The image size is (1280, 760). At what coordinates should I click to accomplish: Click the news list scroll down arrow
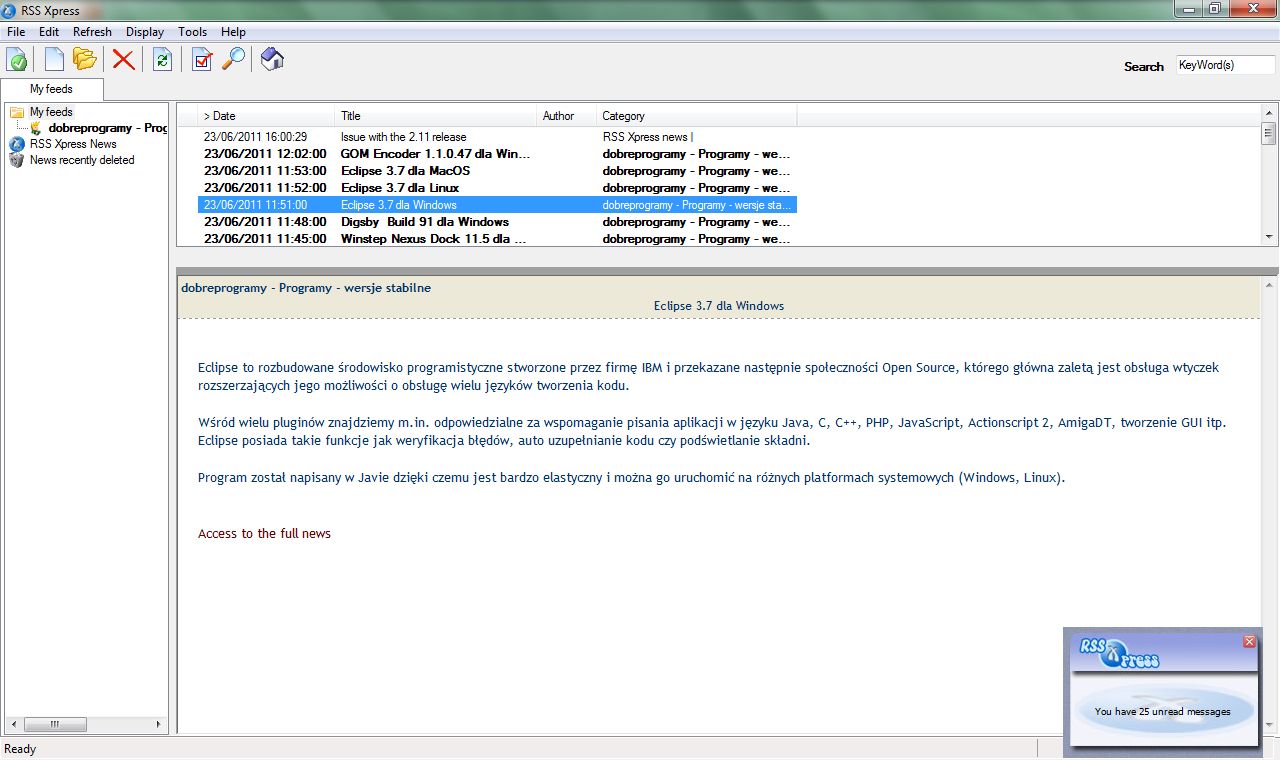pyautogui.click(x=1269, y=237)
